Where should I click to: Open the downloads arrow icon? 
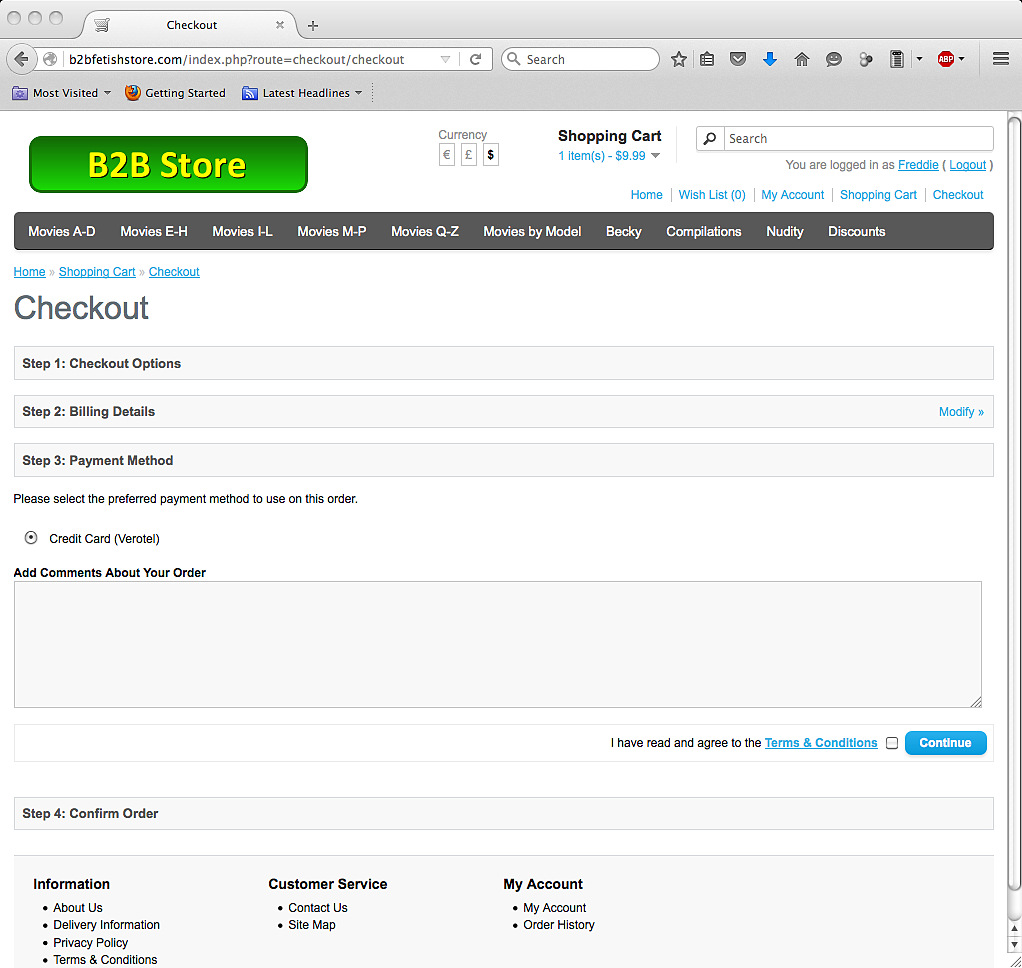769,59
